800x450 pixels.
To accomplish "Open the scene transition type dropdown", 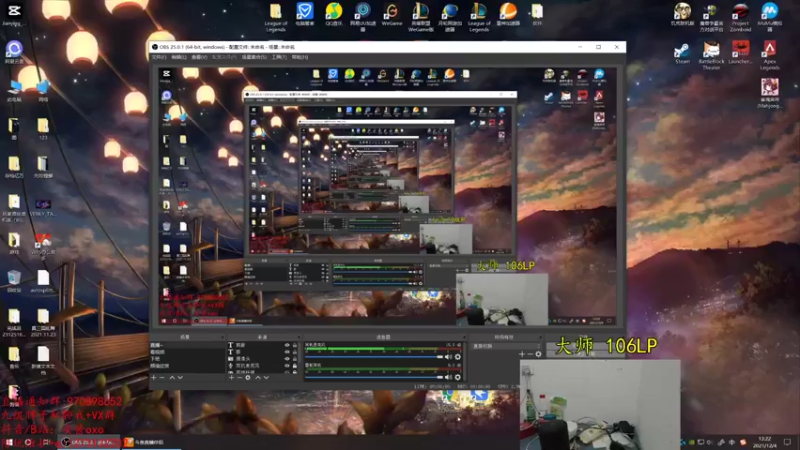I will [x=505, y=346].
